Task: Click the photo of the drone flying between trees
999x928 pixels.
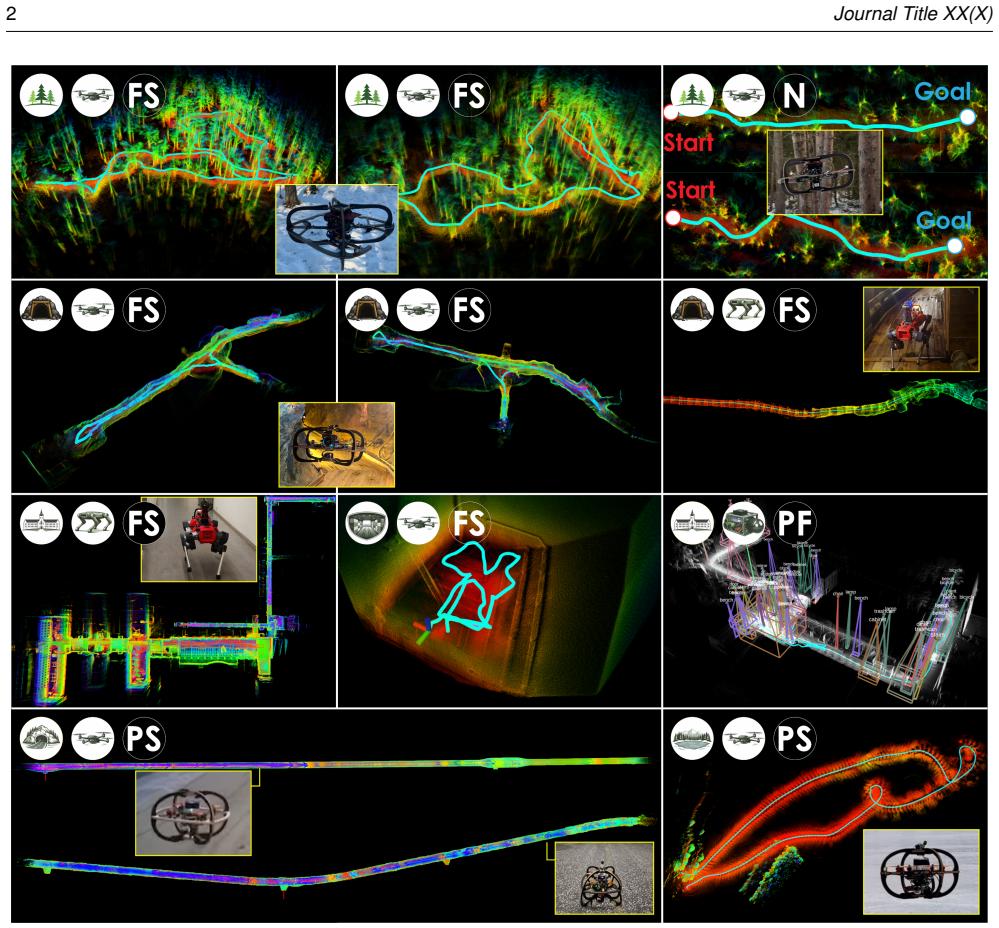Action: click(x=825, y=173)
